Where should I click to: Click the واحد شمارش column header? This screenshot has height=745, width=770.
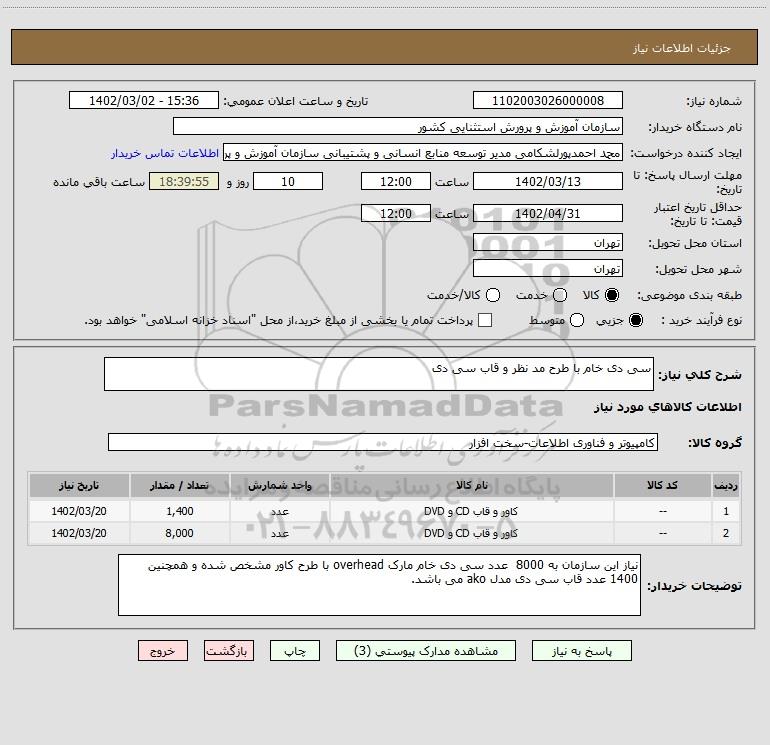[280, 486]
